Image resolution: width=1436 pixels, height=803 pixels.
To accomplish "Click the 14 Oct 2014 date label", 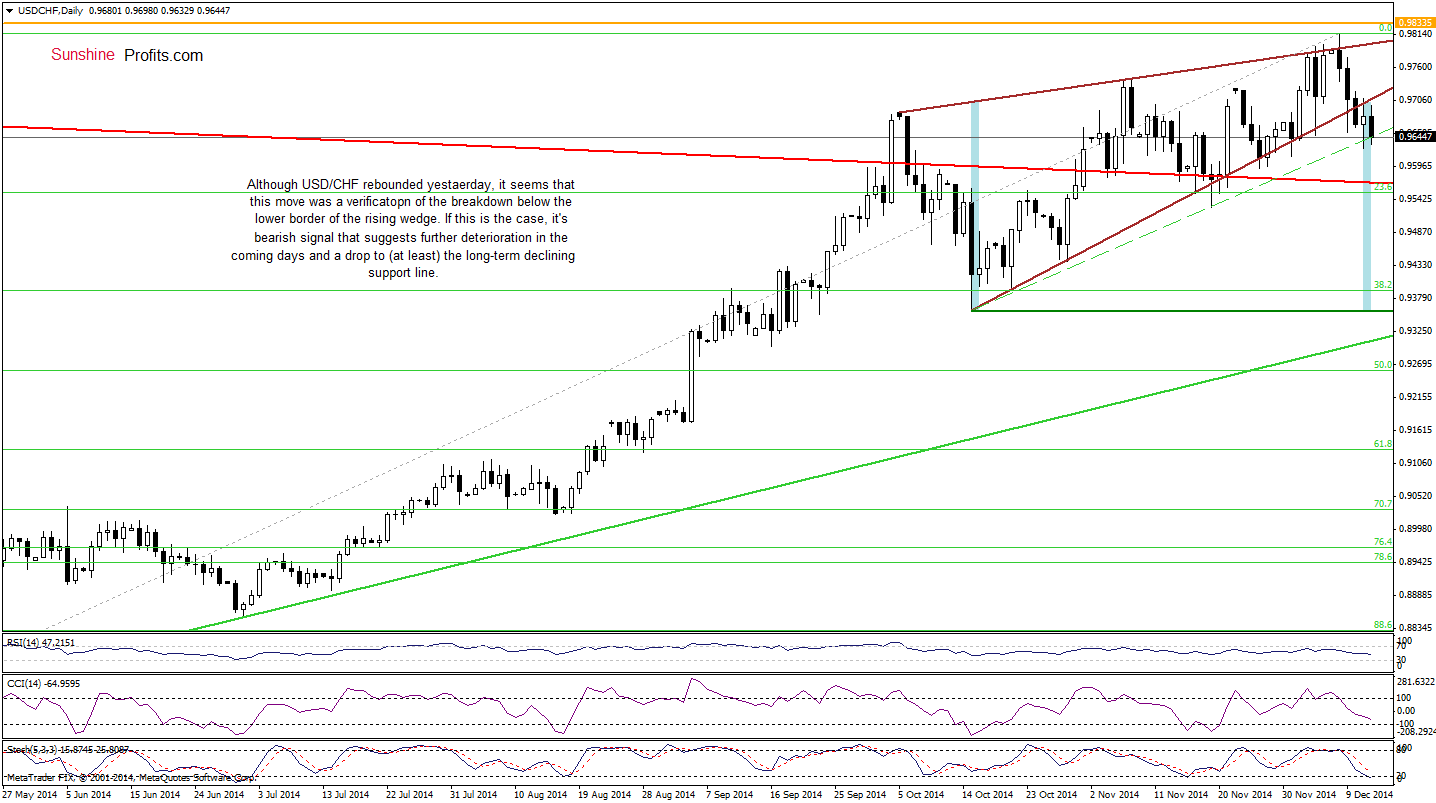I will coord(986,794).
